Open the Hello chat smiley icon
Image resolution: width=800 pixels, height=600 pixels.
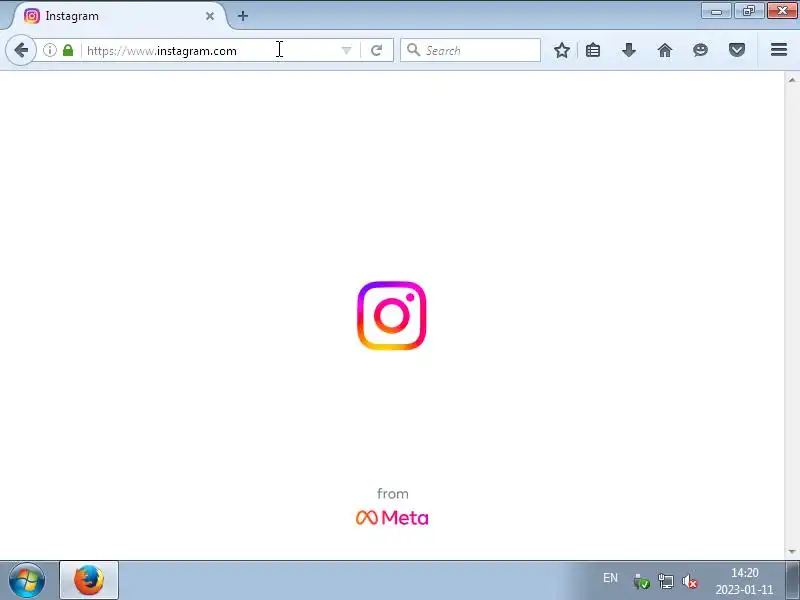(x=701, y=50)
